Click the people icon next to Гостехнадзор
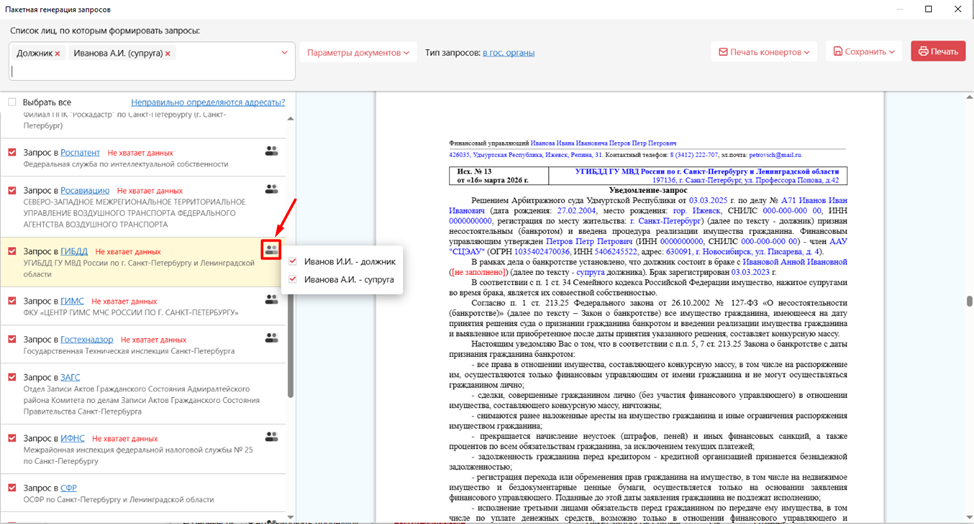The height and width of the screenshot is (524, 974). click(271, 338)
